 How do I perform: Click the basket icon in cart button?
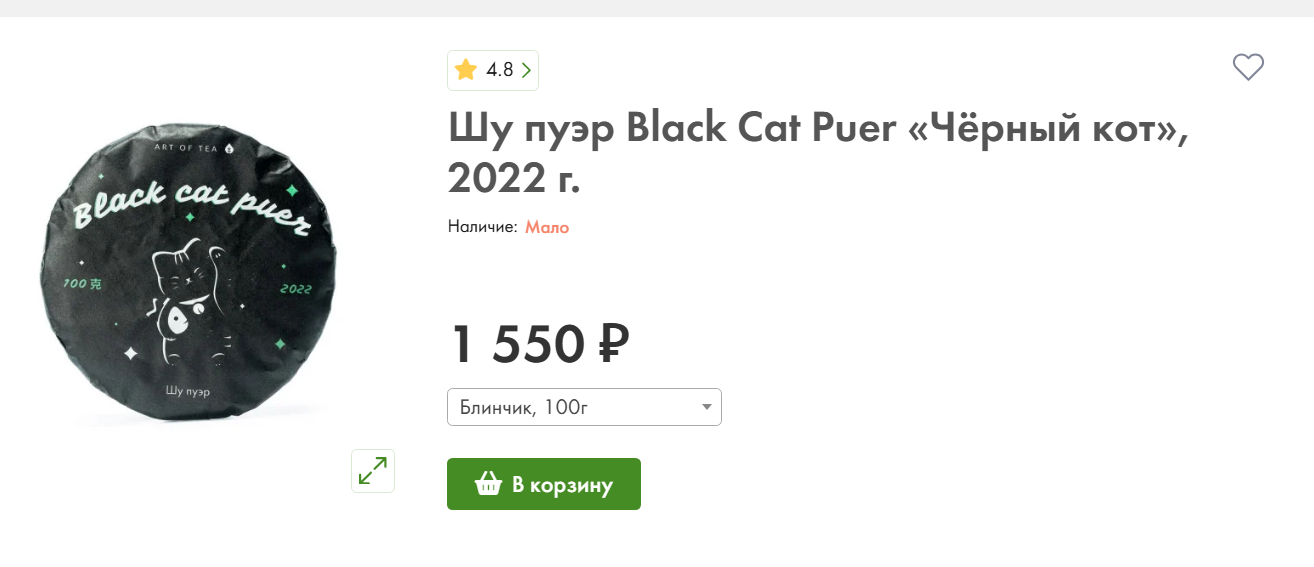[x=488, y=485]
